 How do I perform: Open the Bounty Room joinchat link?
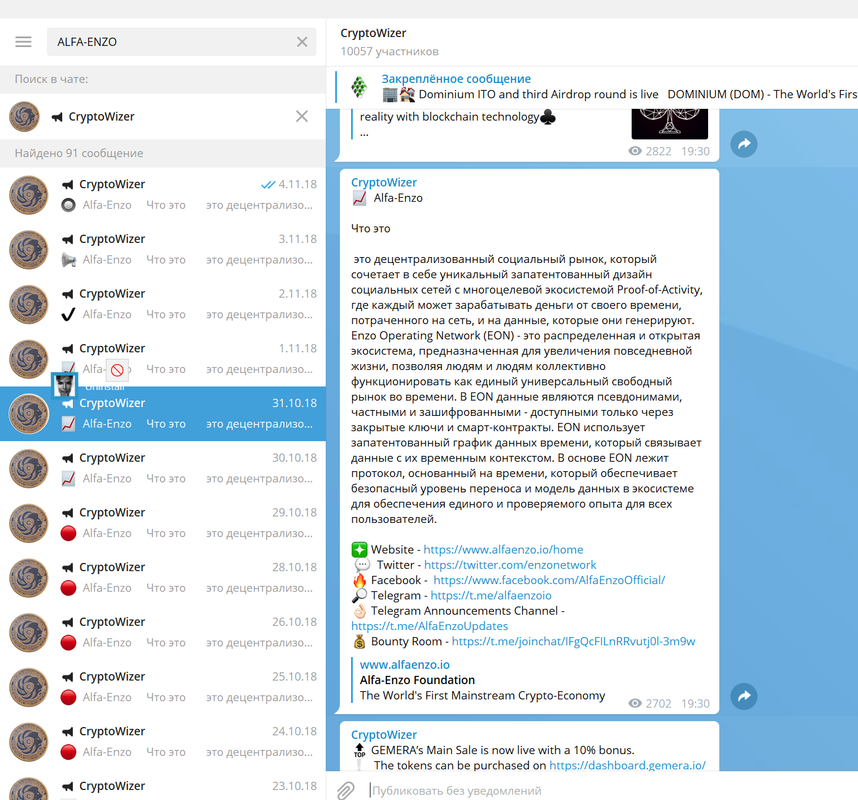tap(573, 641)
